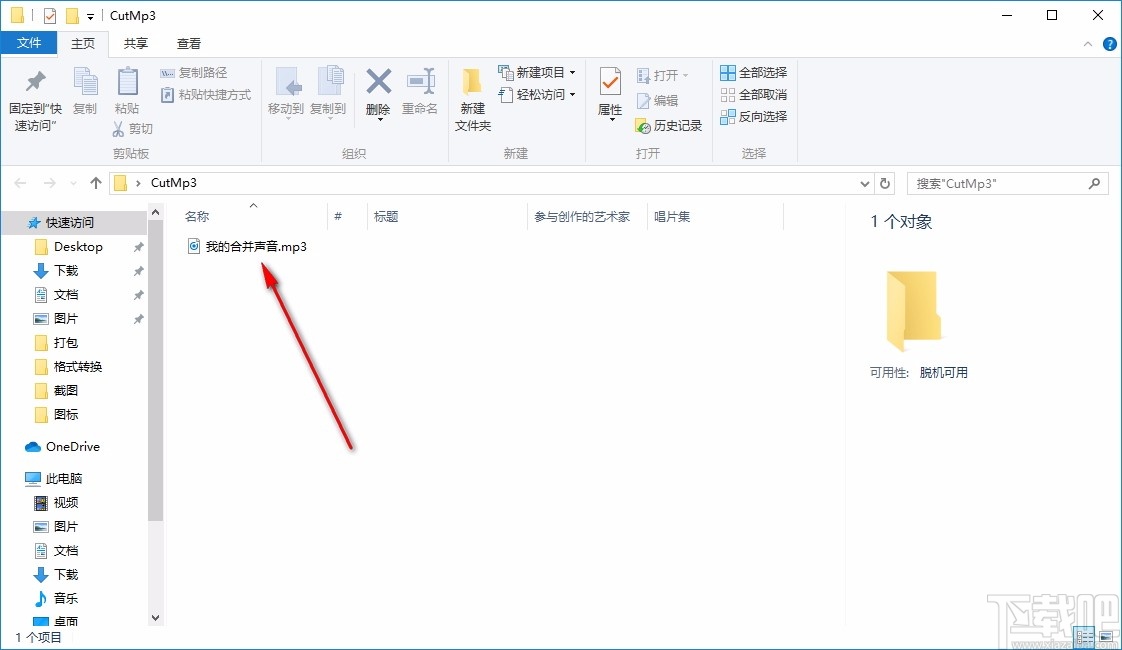This screenshot has height=650, width=1122.
Task: Select all items using the 全部选择 icon
Action: click(752, 73)
